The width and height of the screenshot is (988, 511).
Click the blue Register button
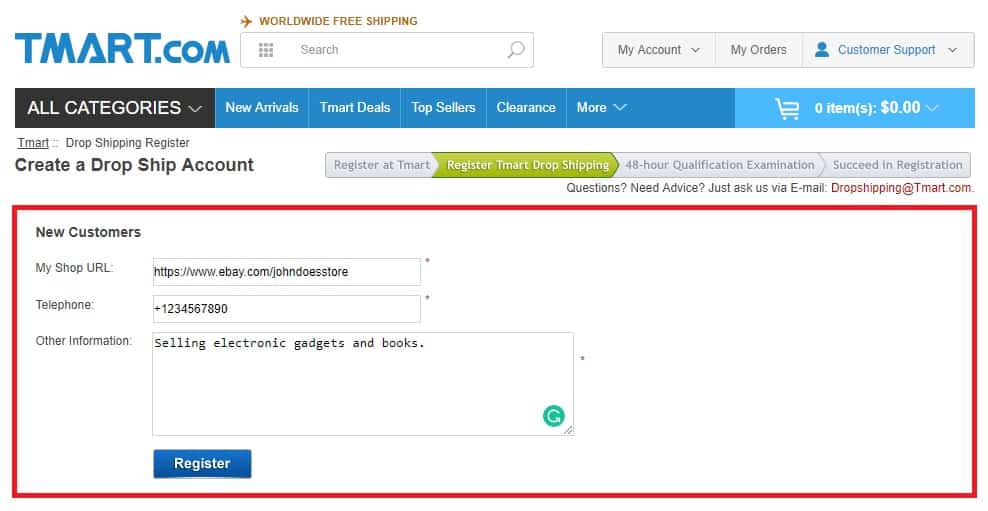click(202, 464)
